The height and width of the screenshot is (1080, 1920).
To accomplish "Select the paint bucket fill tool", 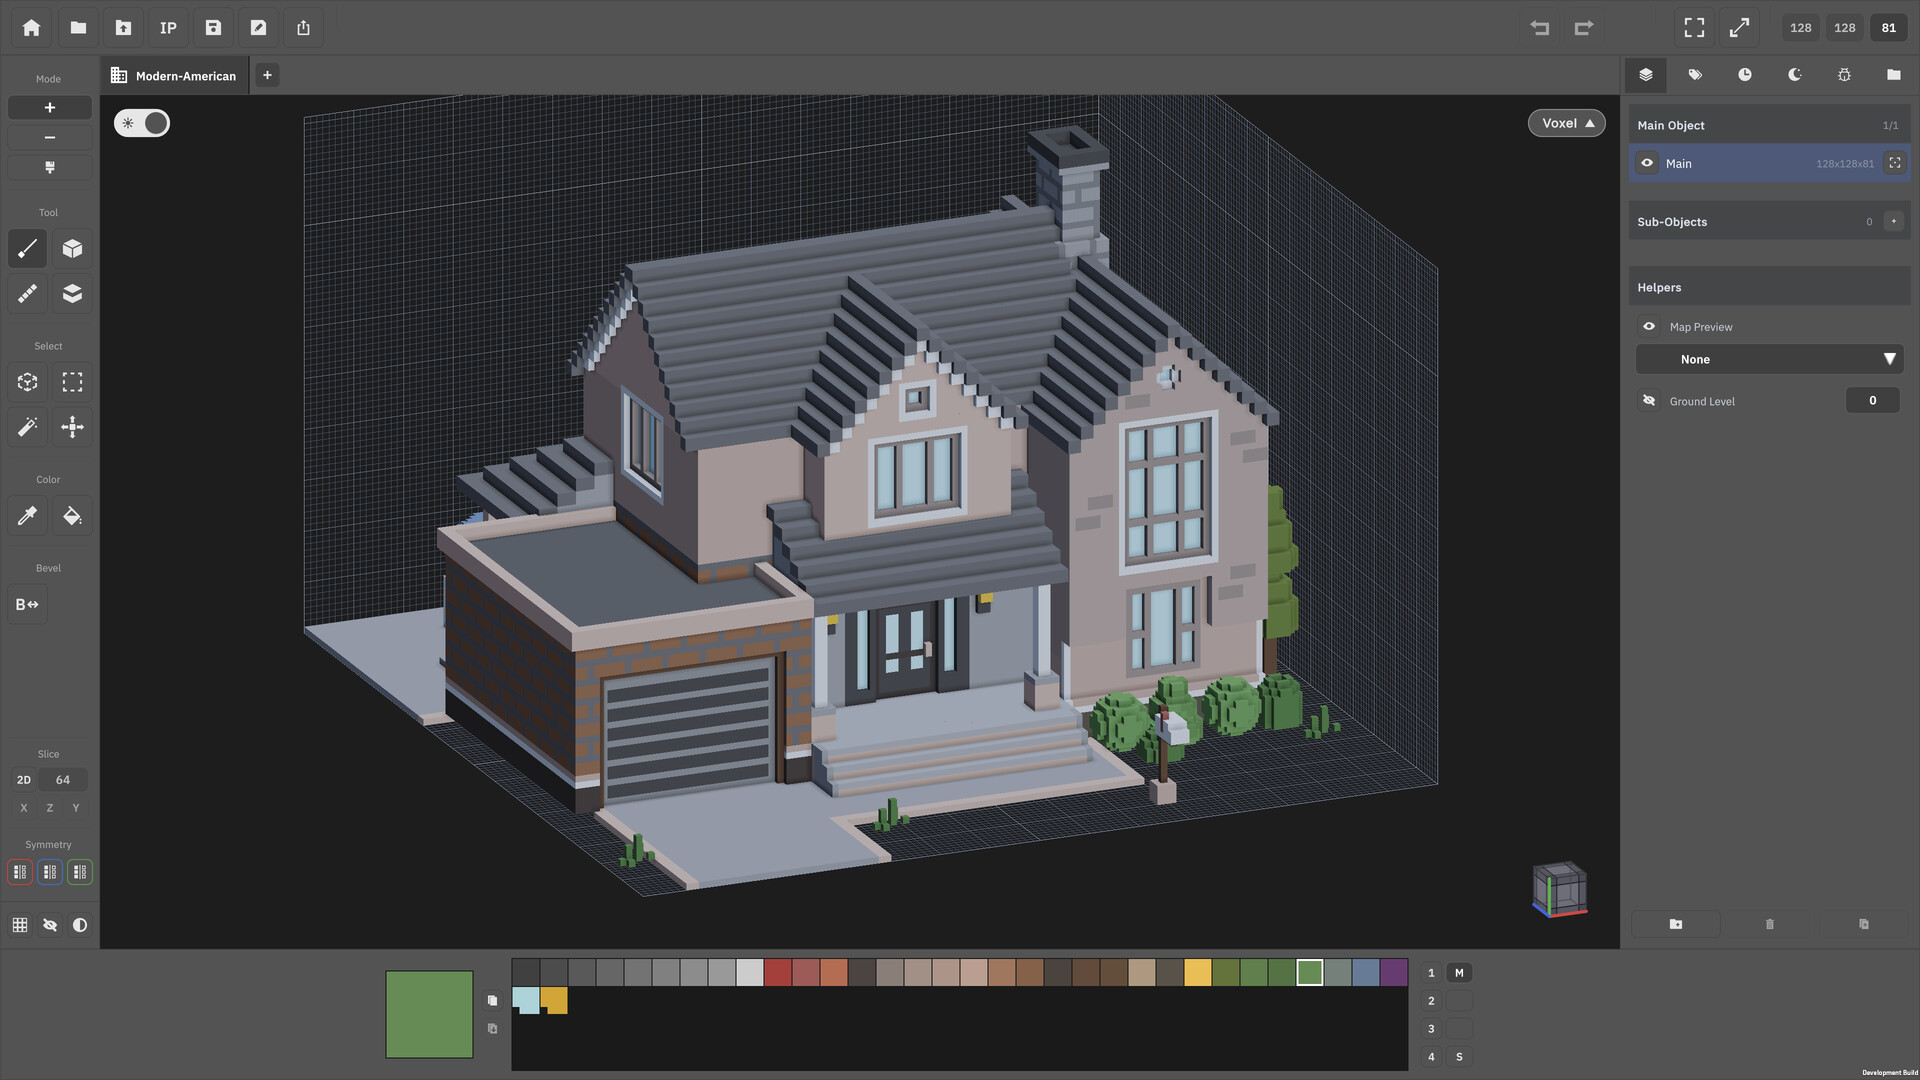I will click(x=72, y=516).
